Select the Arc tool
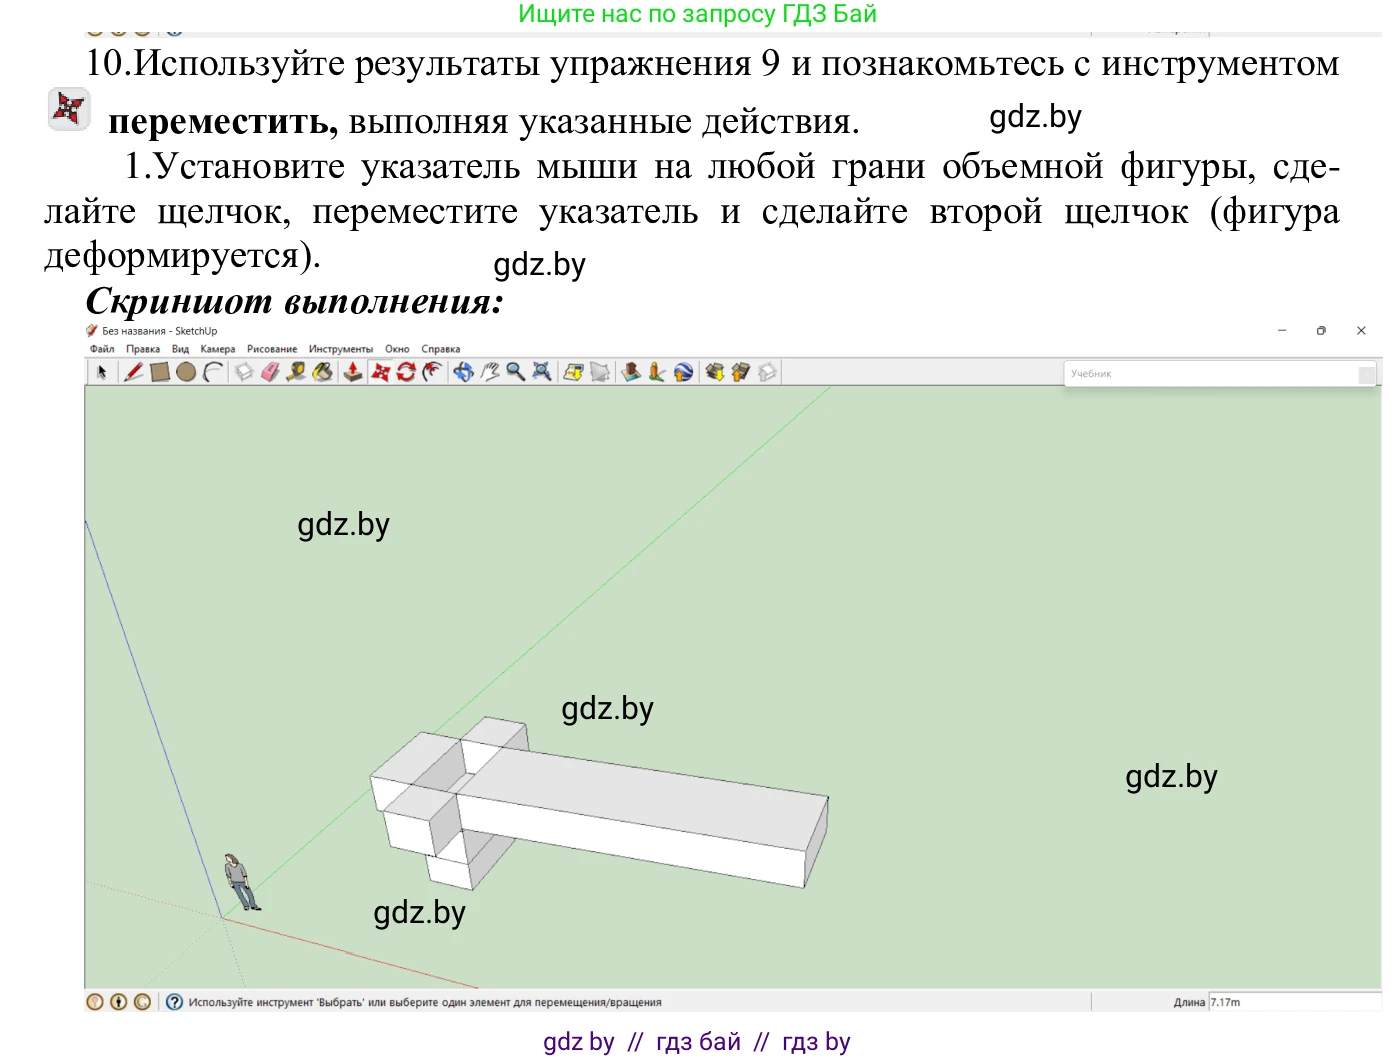1397x1059 pixels. [x=211, y=371]
